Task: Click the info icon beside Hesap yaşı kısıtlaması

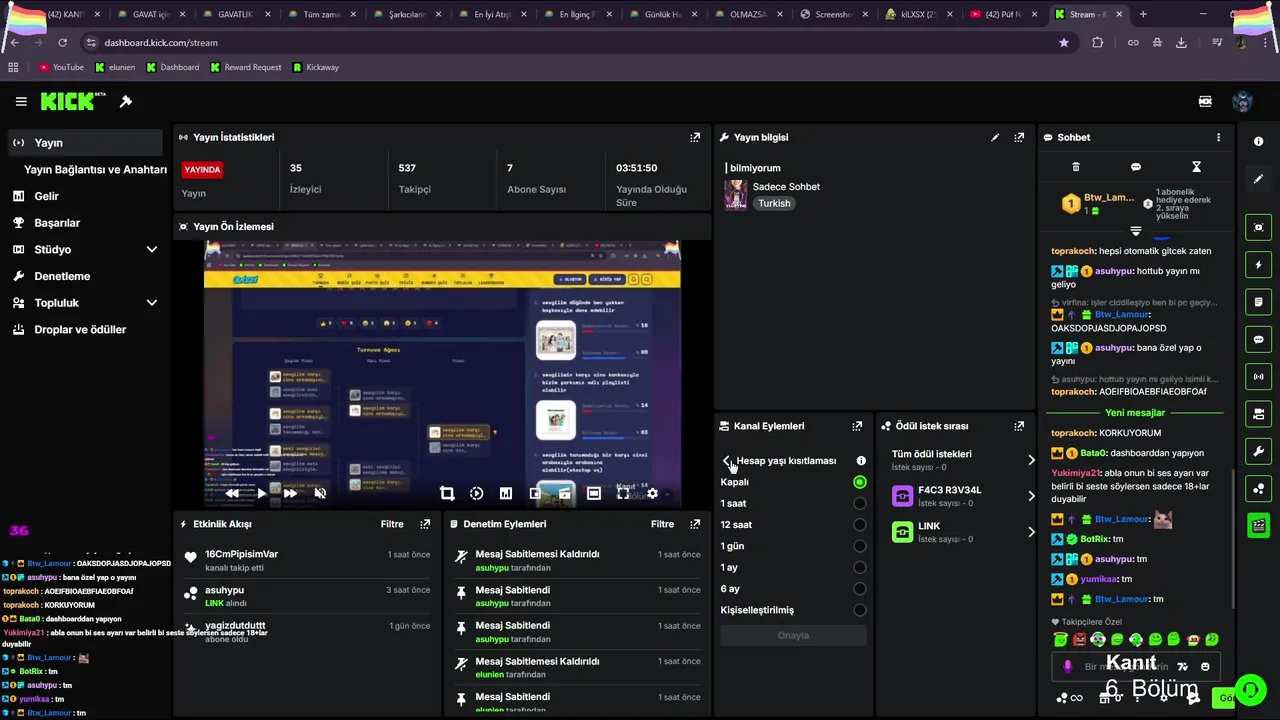Action: (x=861, y=461)
